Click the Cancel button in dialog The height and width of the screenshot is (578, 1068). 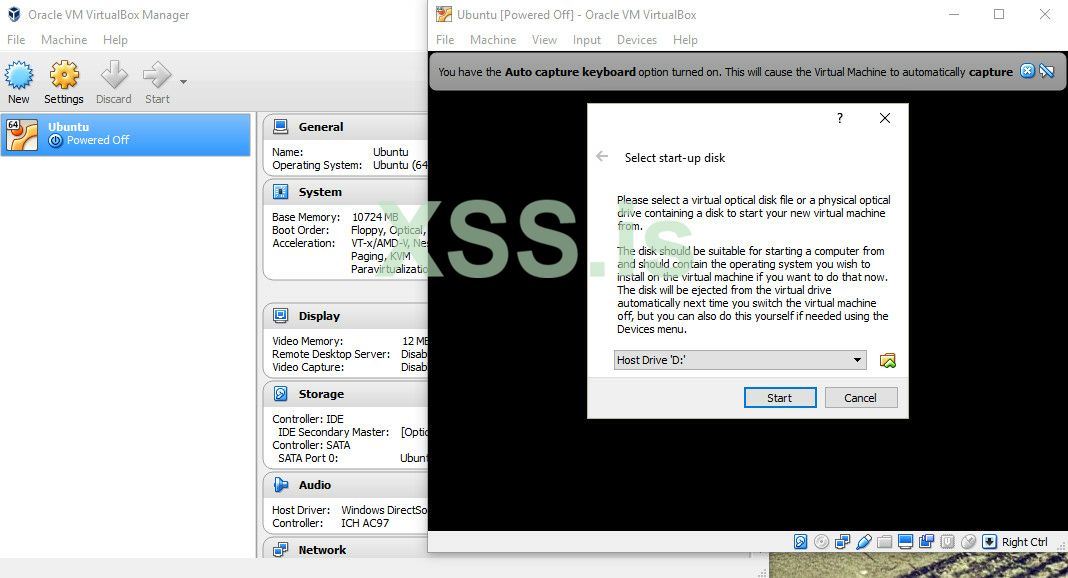(x=860, y=398)
